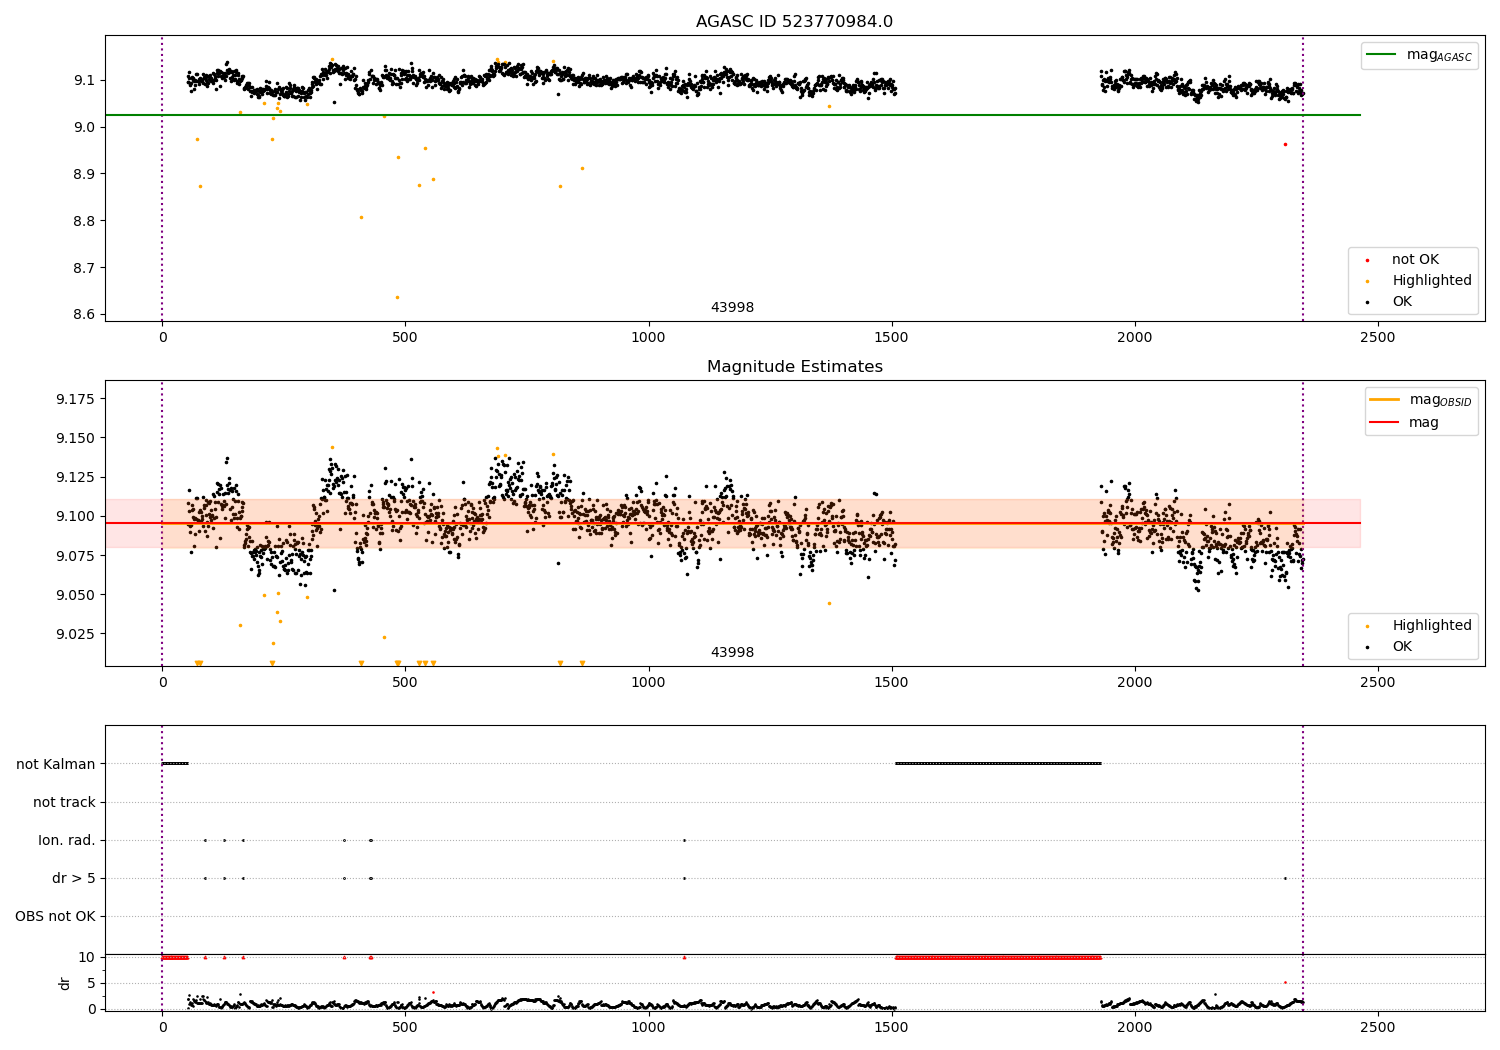Click "not OK" legend entry in top plot

tap(1415, 260)
